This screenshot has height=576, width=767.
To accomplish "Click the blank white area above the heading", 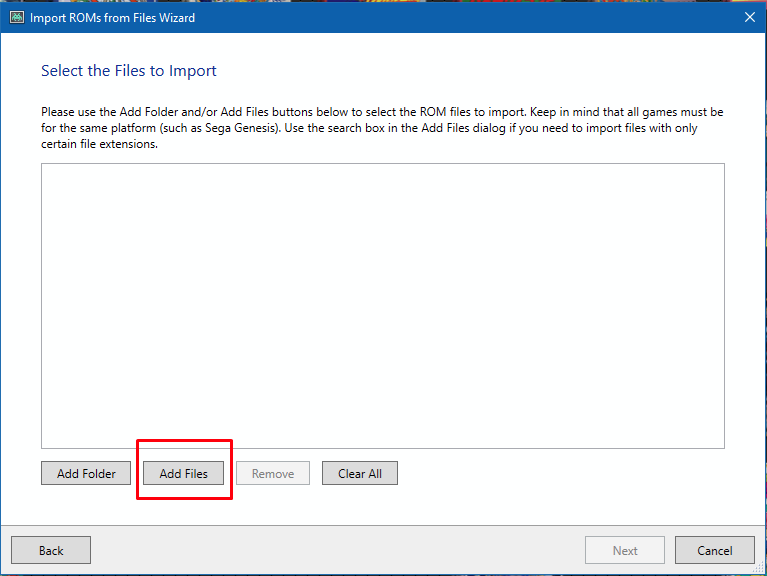I will 383,46.
